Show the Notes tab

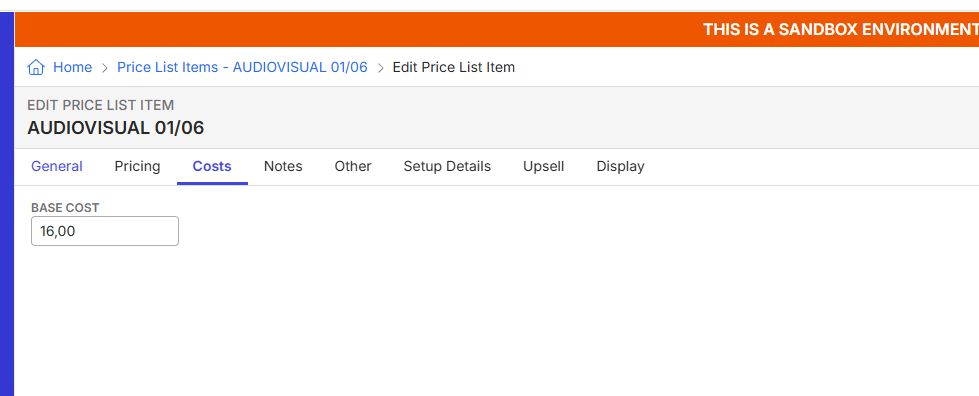(x=283, y=166)
